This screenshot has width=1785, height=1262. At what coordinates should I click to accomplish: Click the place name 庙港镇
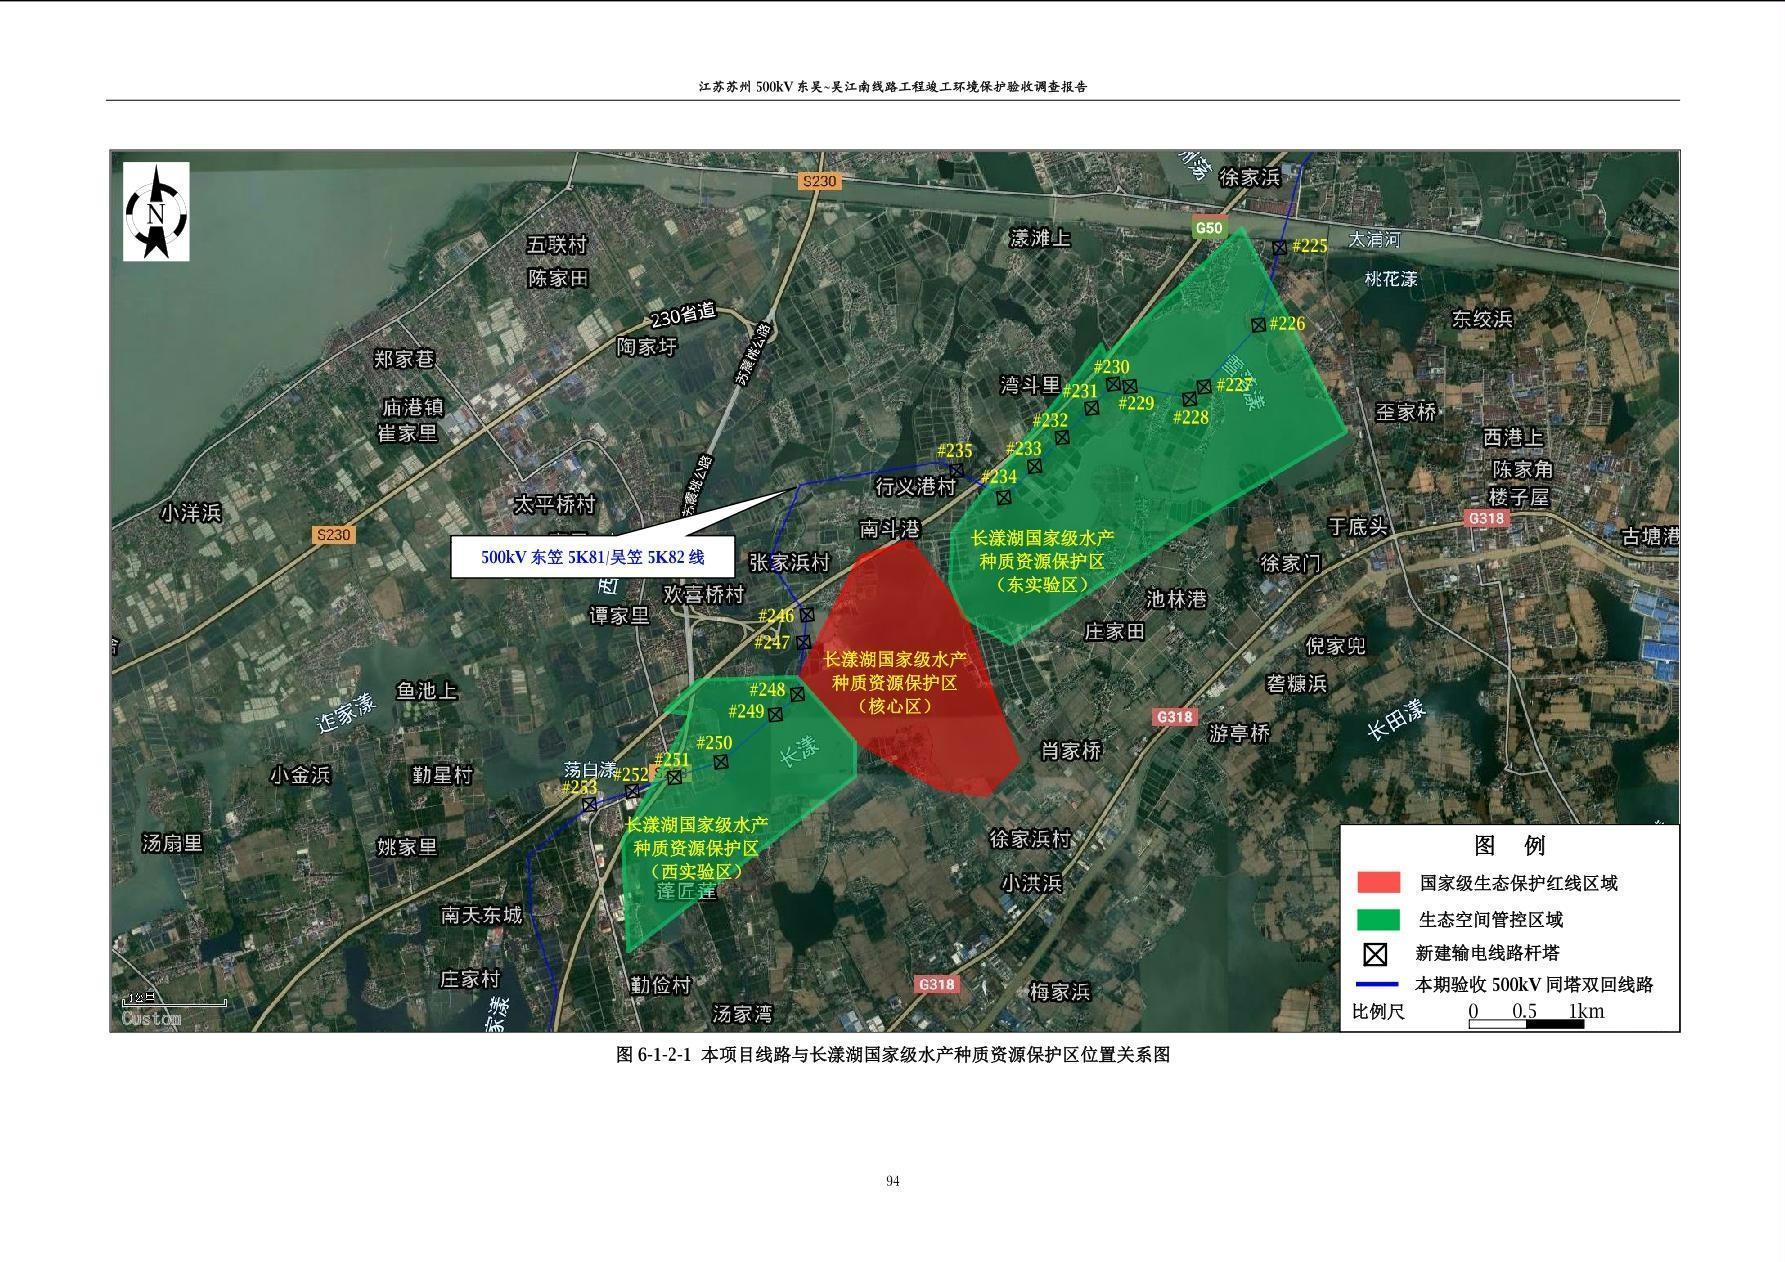click(x=412, y=408)
